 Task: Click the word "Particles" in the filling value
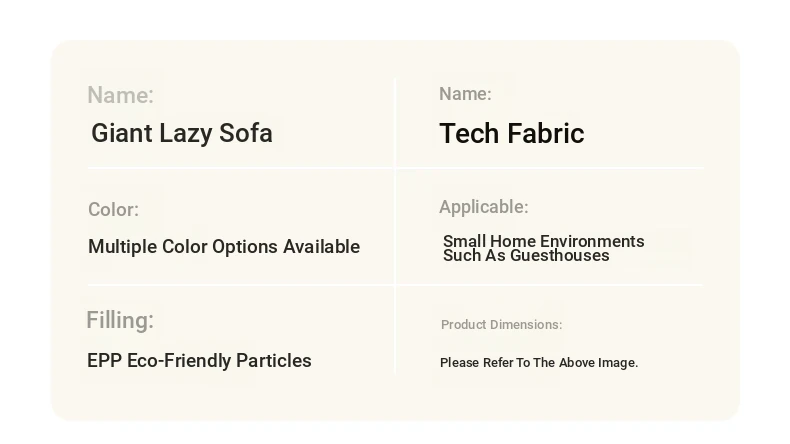click(274, 361)
